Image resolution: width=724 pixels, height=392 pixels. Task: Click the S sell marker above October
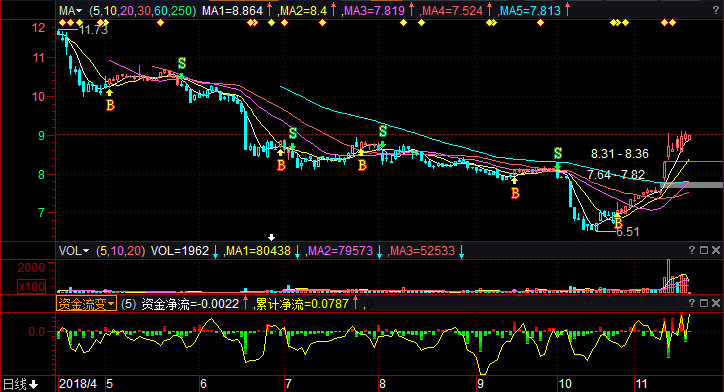[x=558, y=153]
